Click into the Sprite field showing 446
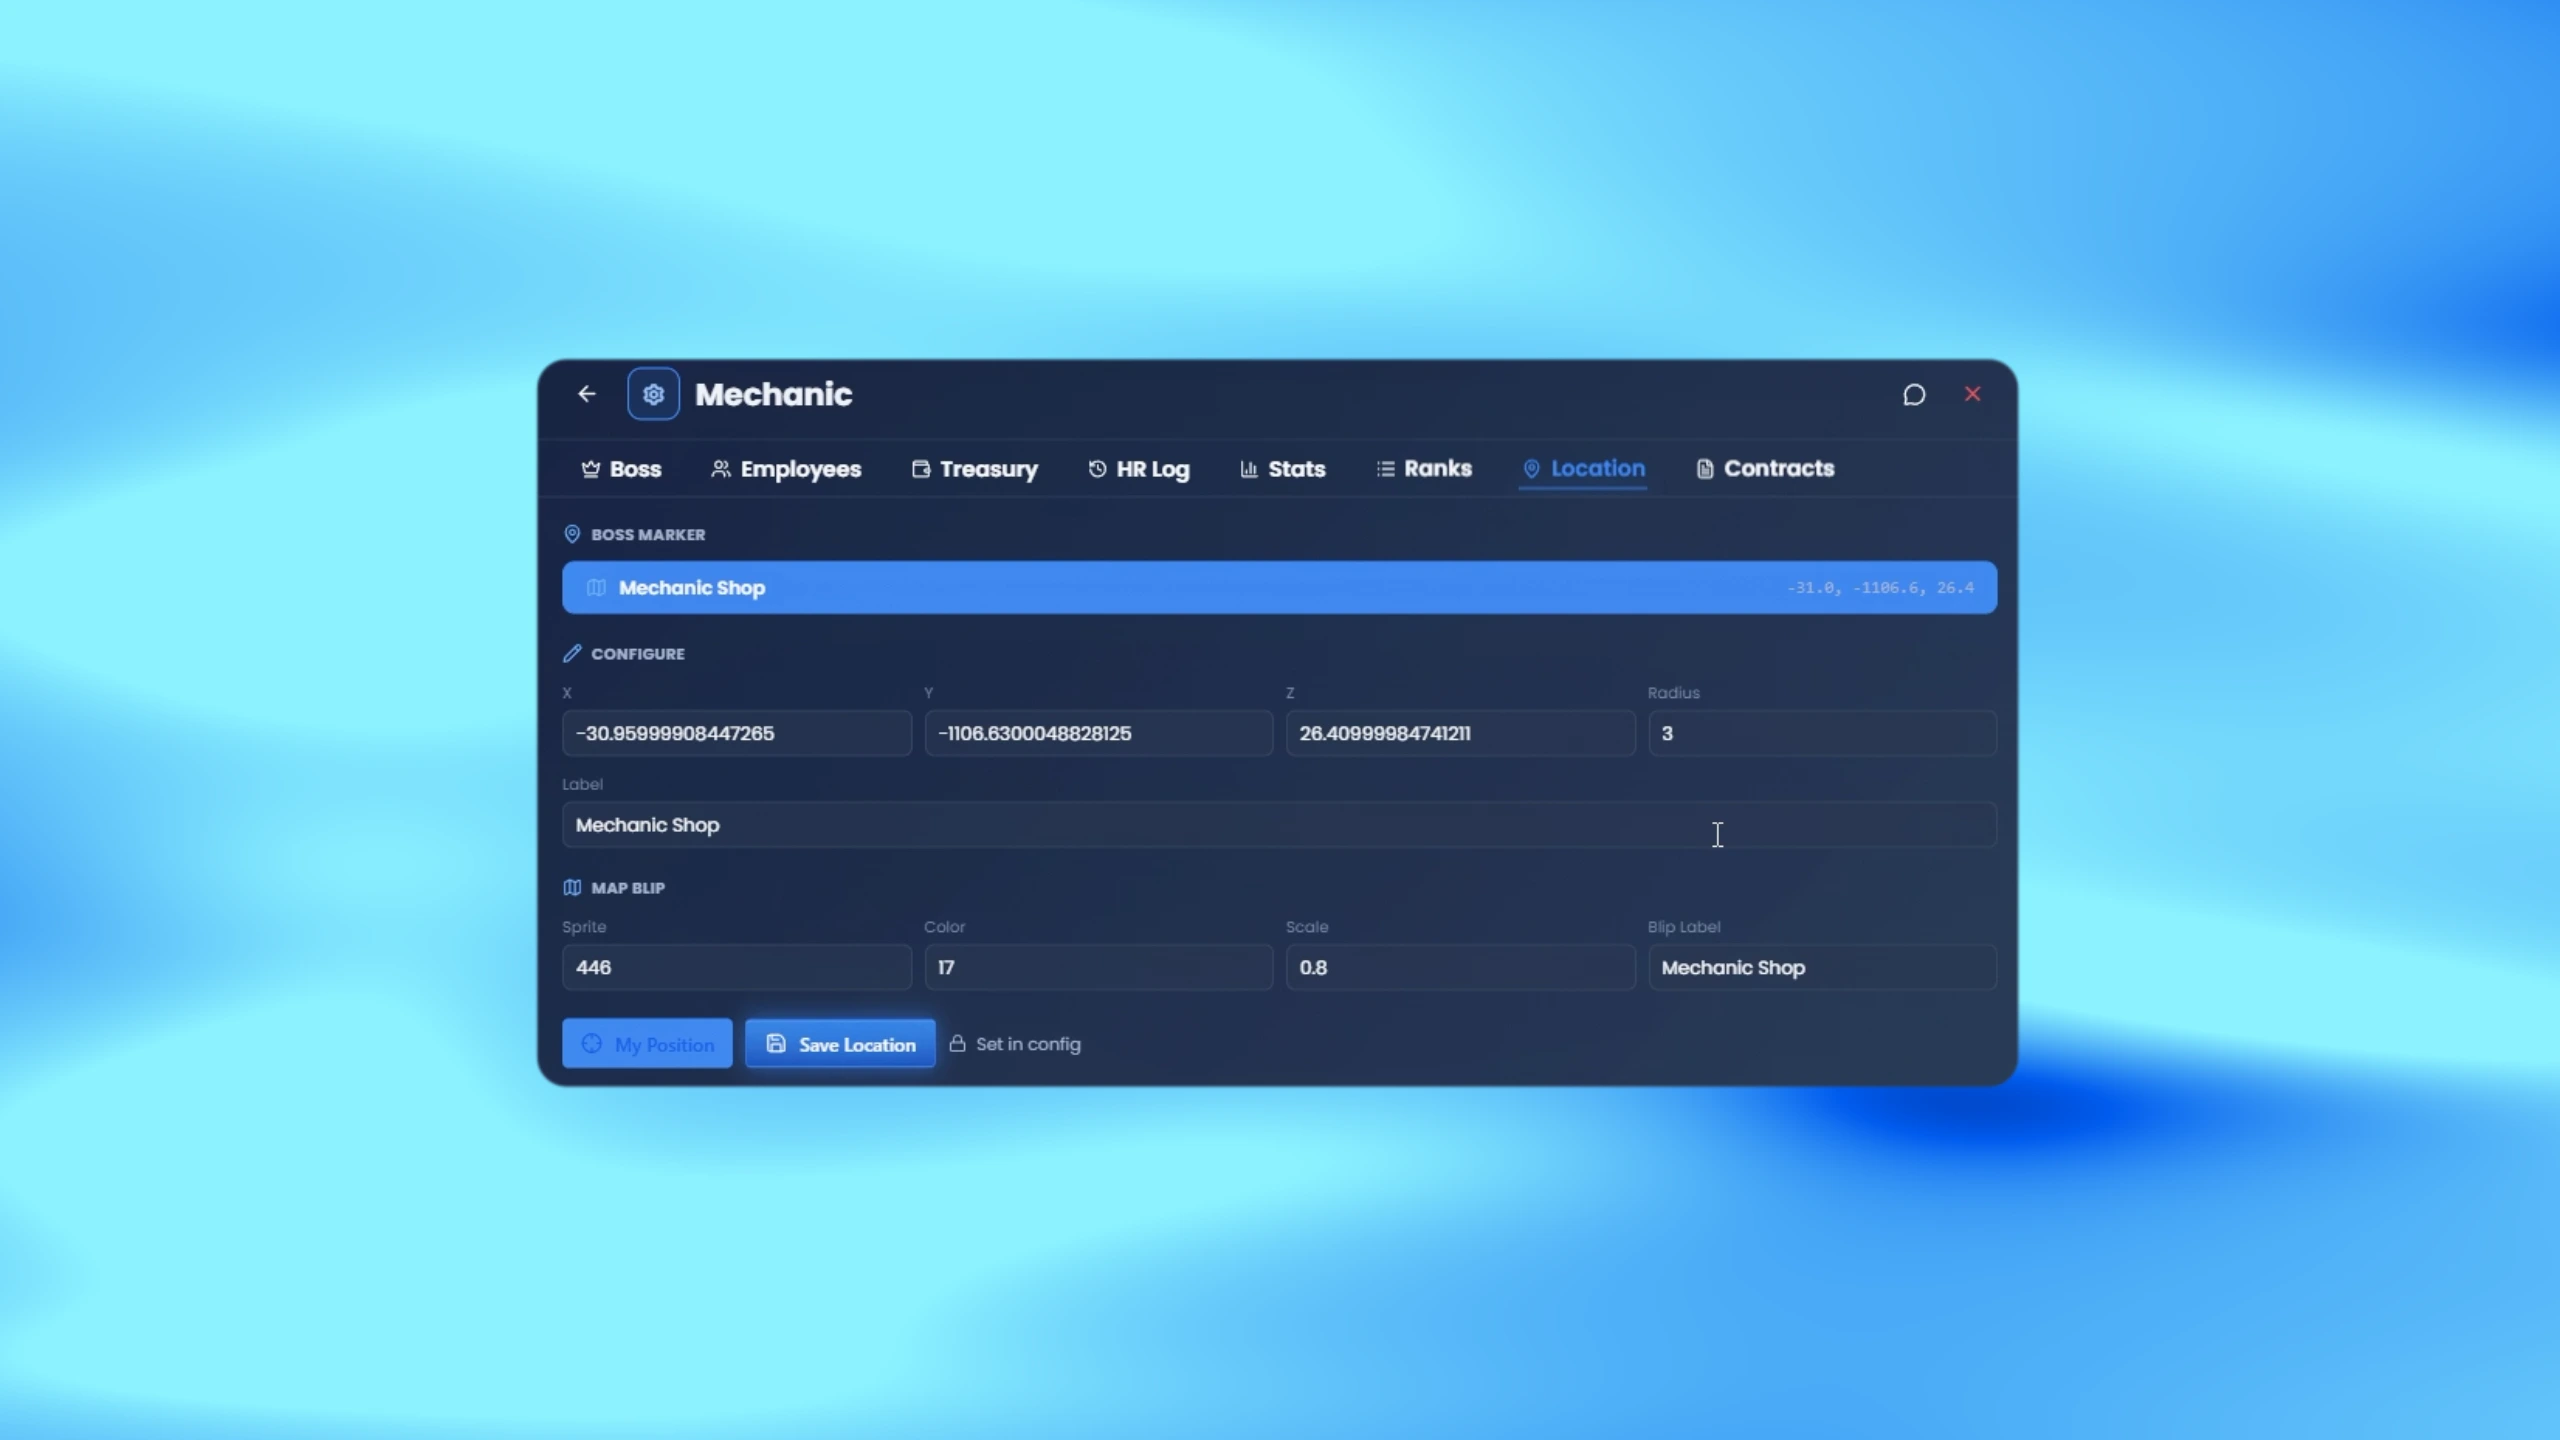This screenshot has width=2560, height=1440. coord(736,967)
